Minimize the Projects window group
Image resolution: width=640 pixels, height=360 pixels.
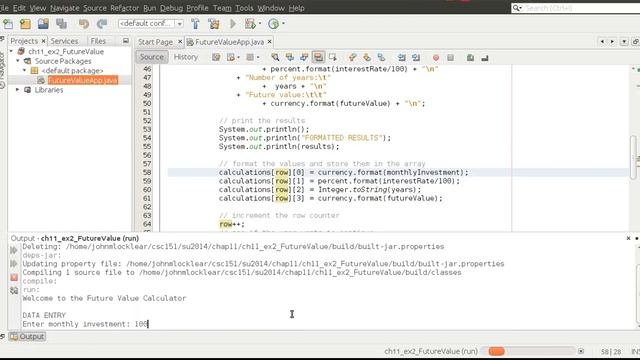126,41
